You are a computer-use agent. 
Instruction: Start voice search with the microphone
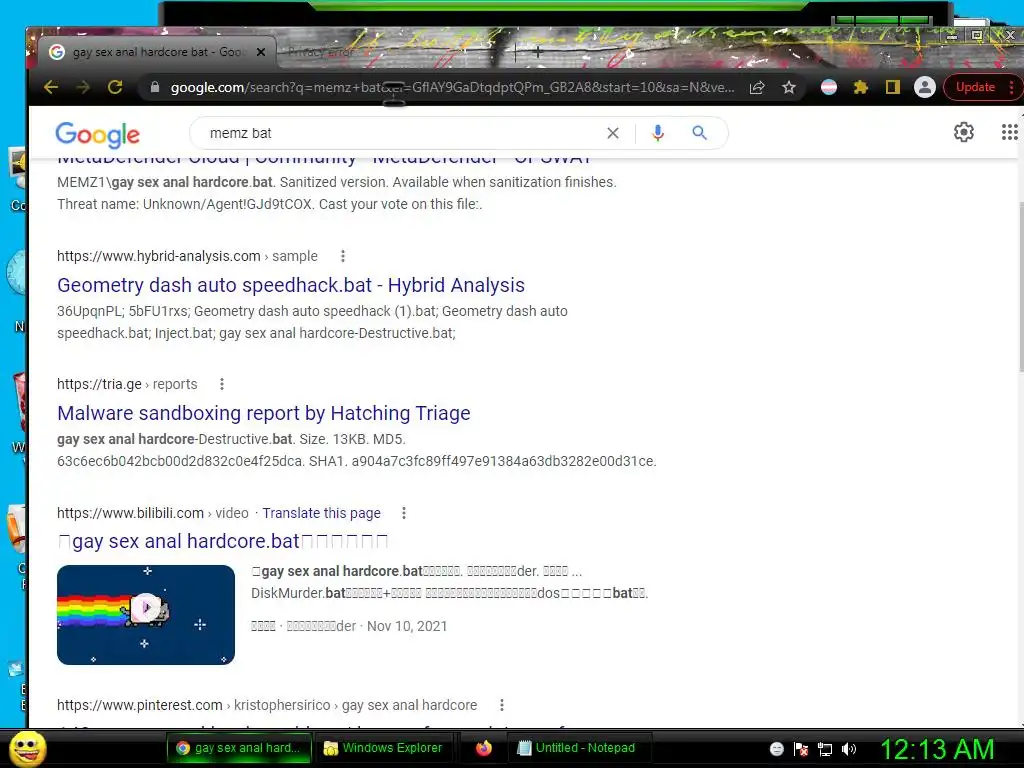point(658,133)
